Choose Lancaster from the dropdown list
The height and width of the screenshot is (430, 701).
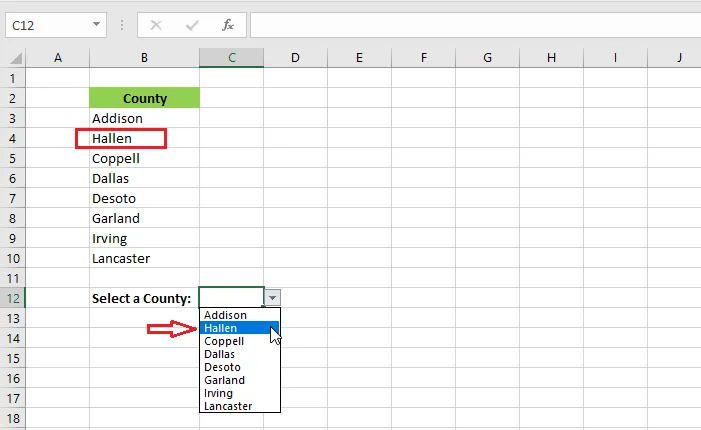click(240, 406)
